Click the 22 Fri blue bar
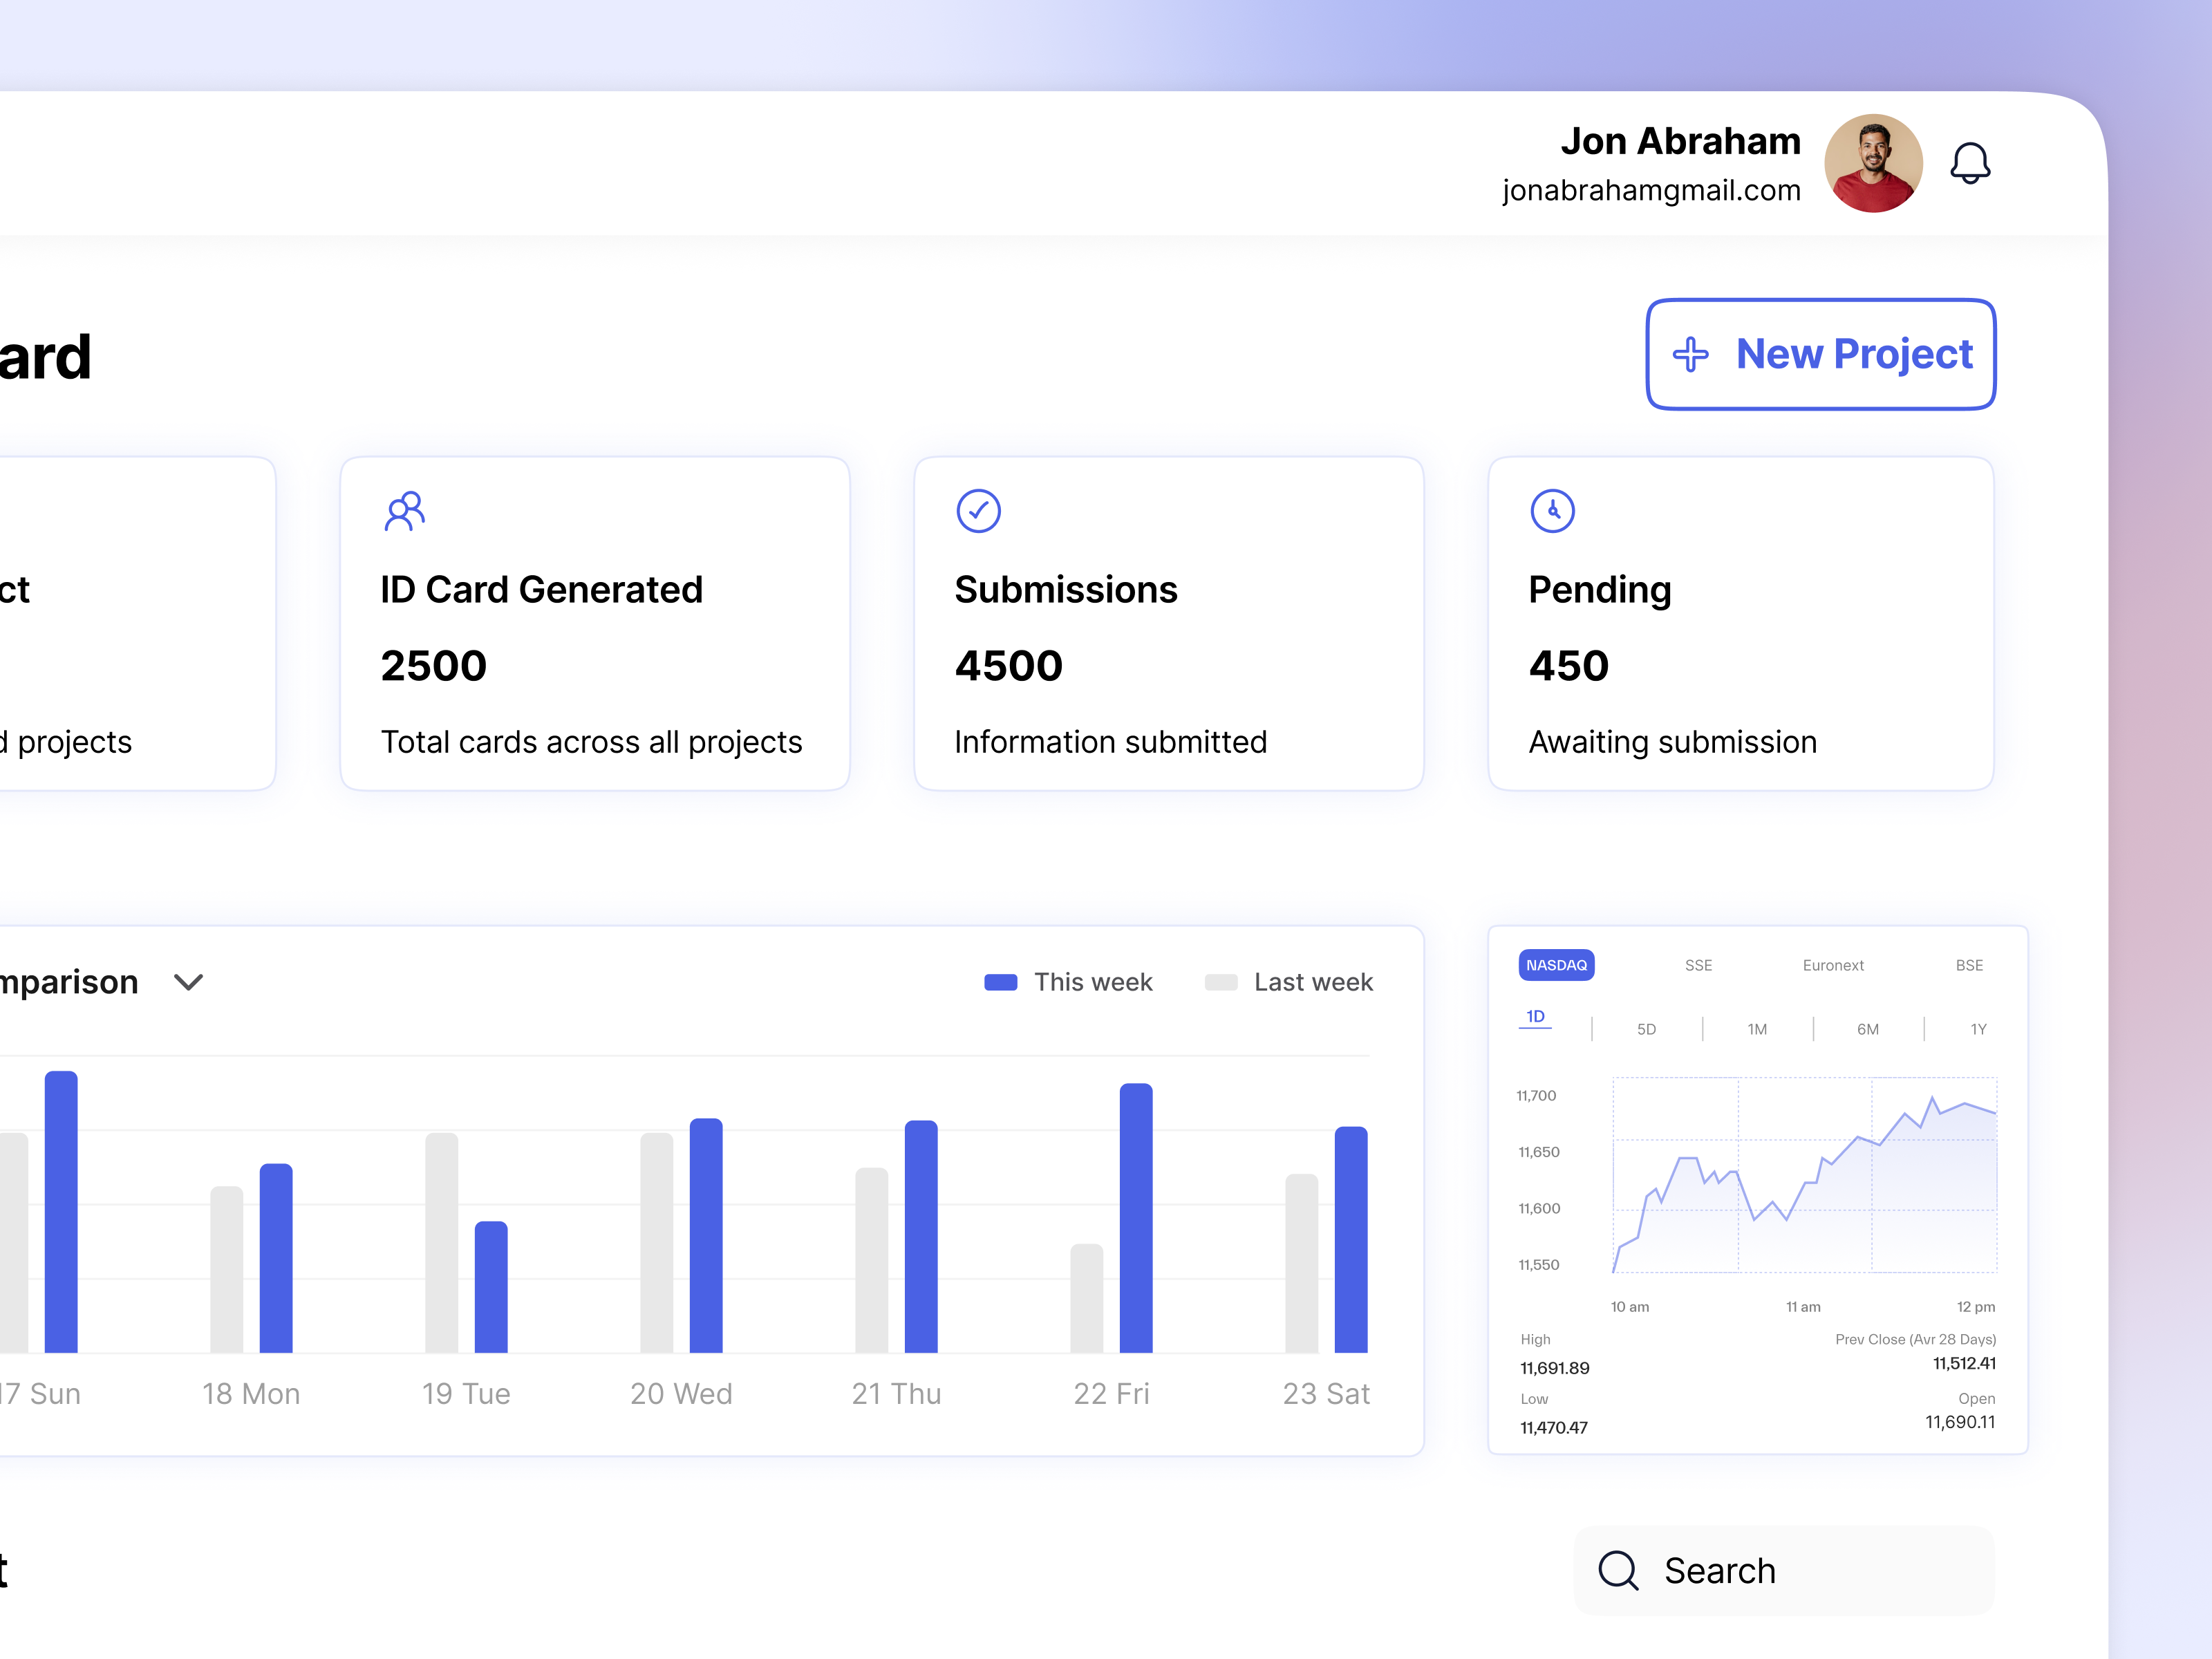2212x1659 pixels. pyautogui.click(x=1136, y=1218)
